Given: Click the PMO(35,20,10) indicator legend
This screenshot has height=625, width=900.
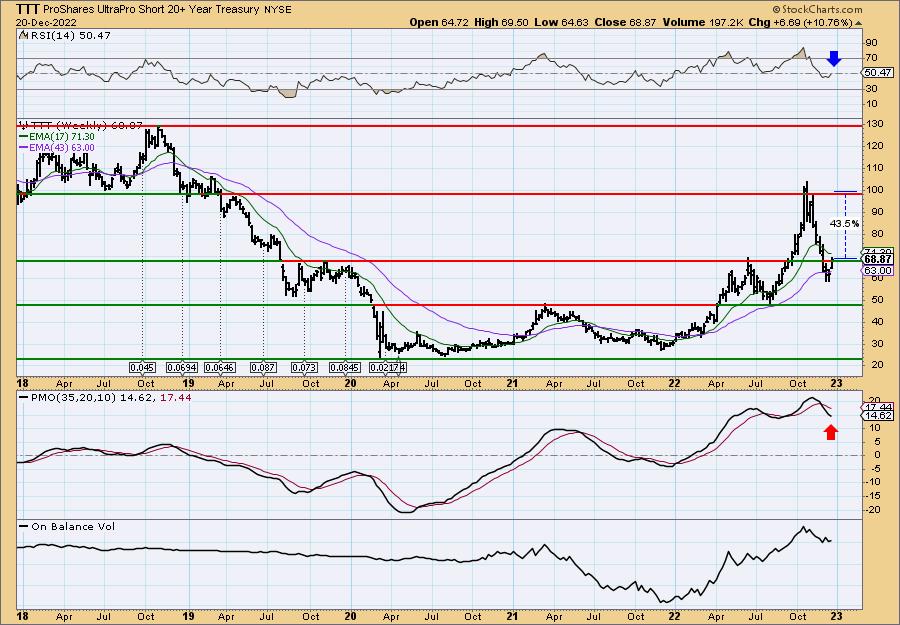Looking at the screenshot, I should coord(112,397).
